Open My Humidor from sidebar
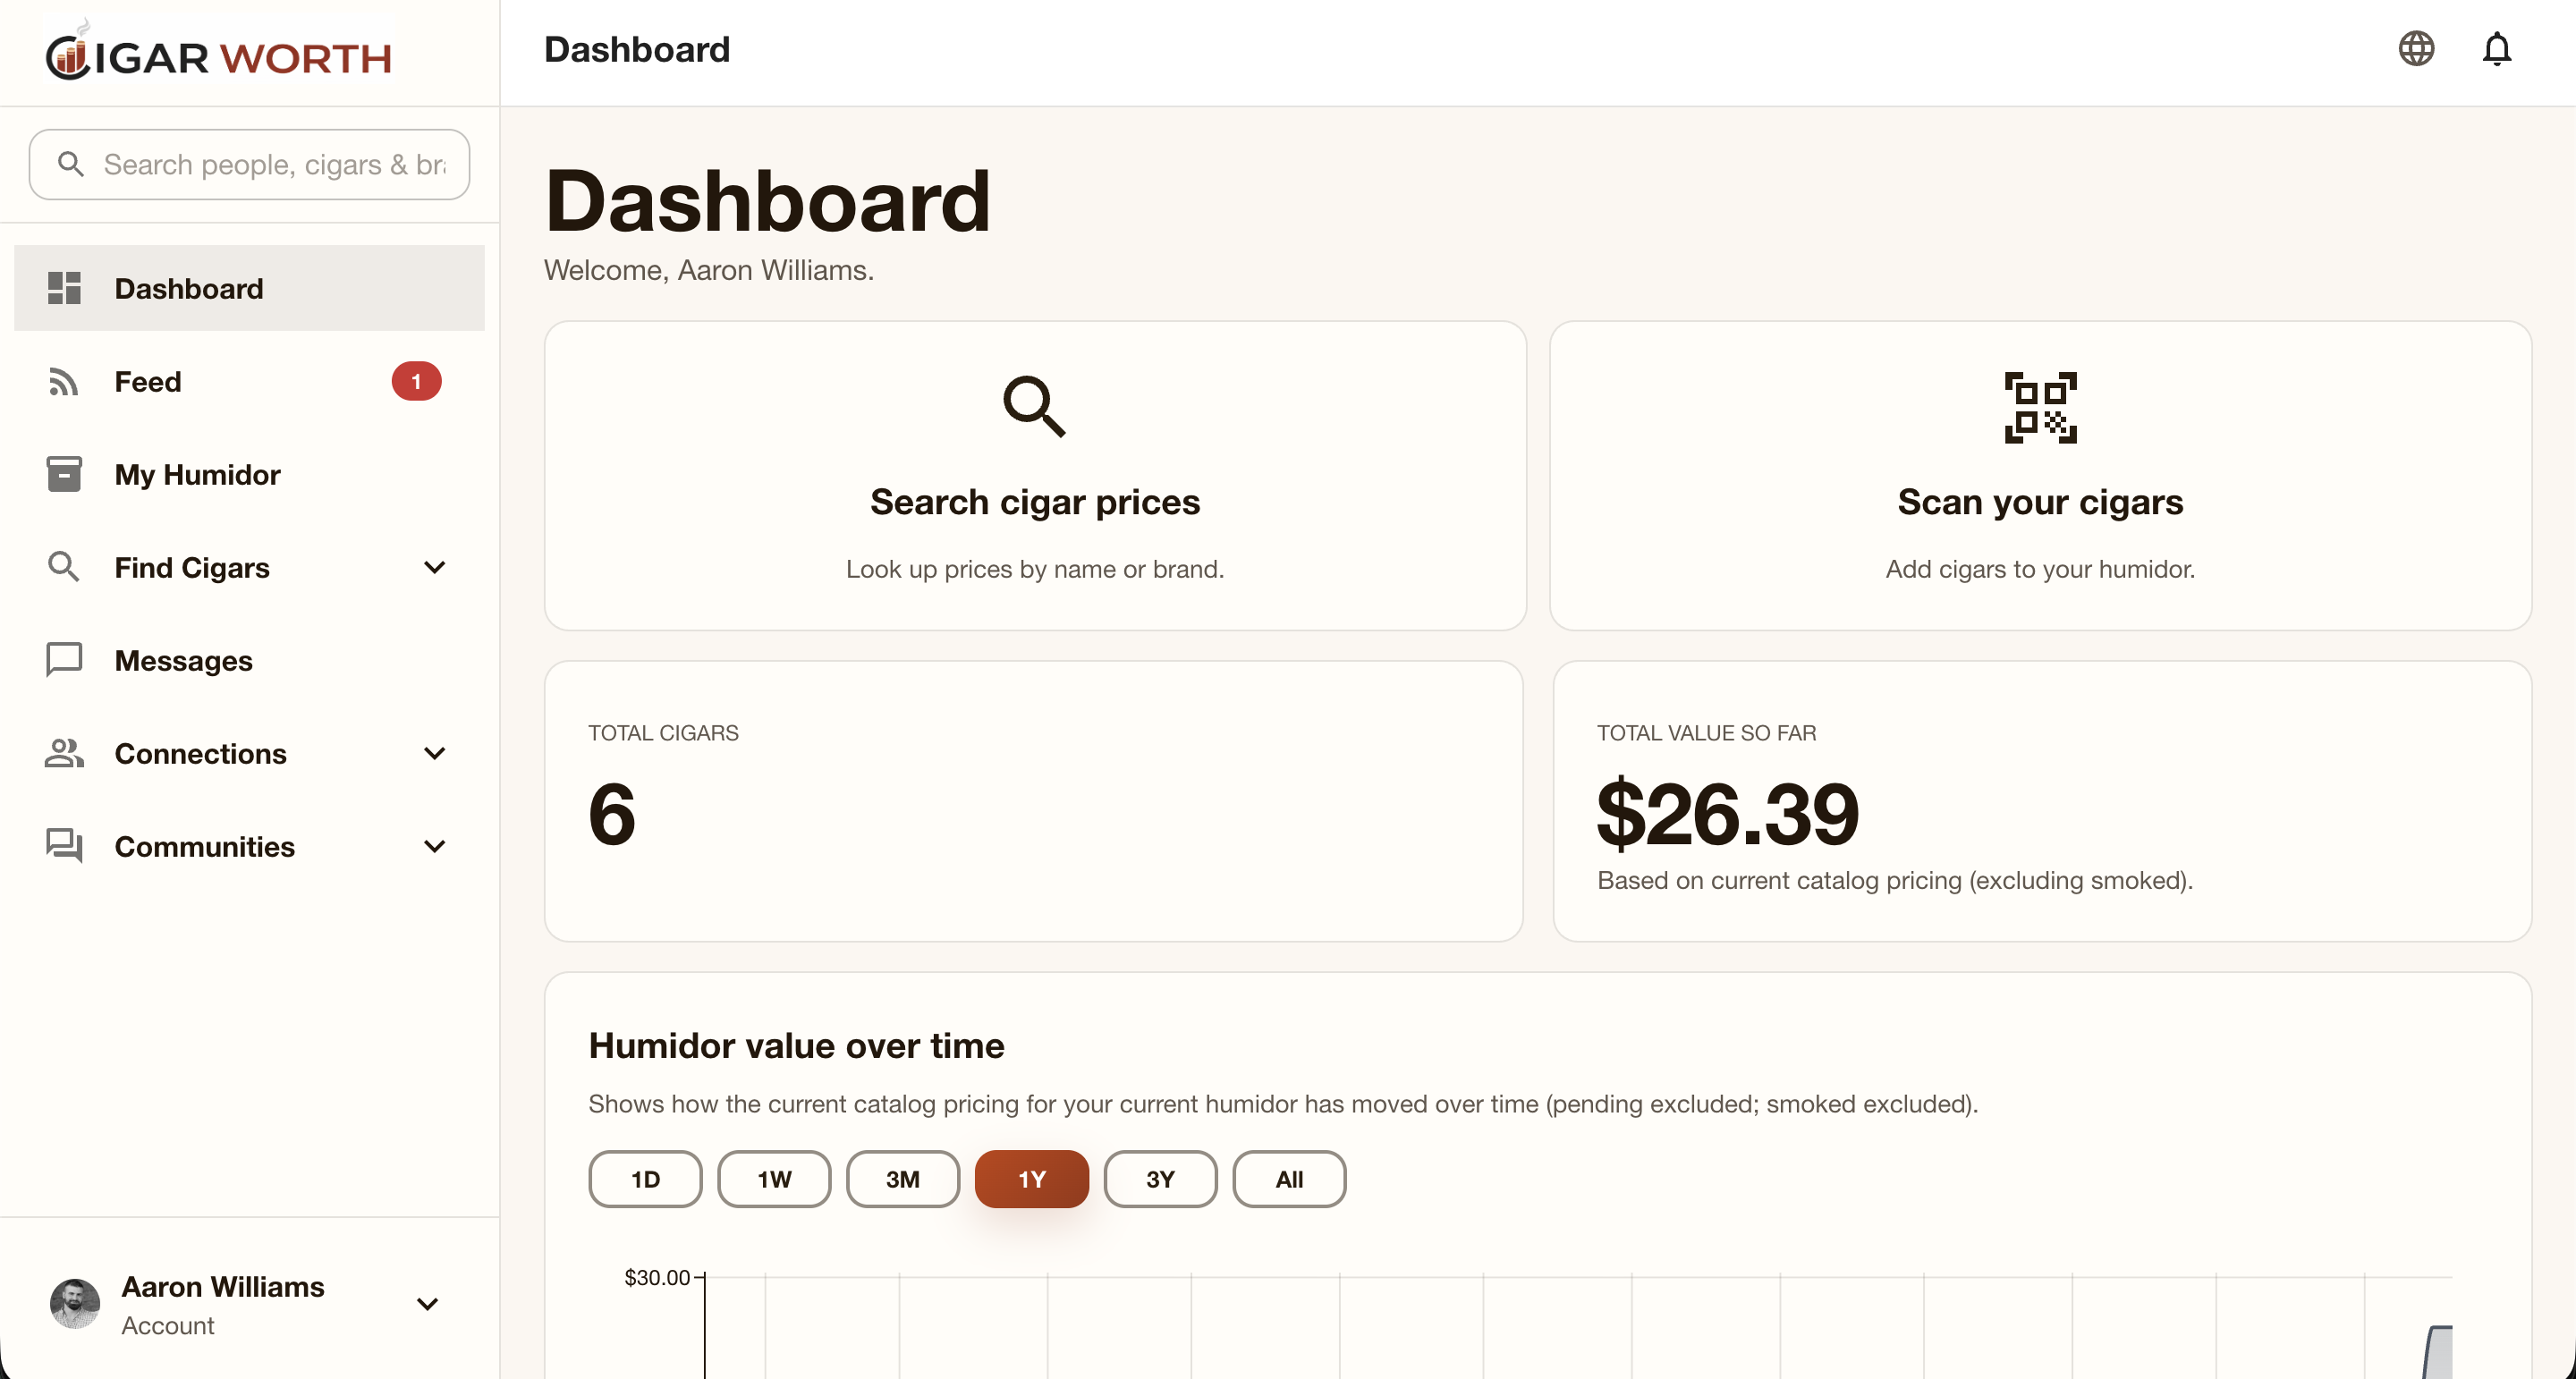This screenshot has width=2576, height=1379. (x=197, y=474)
